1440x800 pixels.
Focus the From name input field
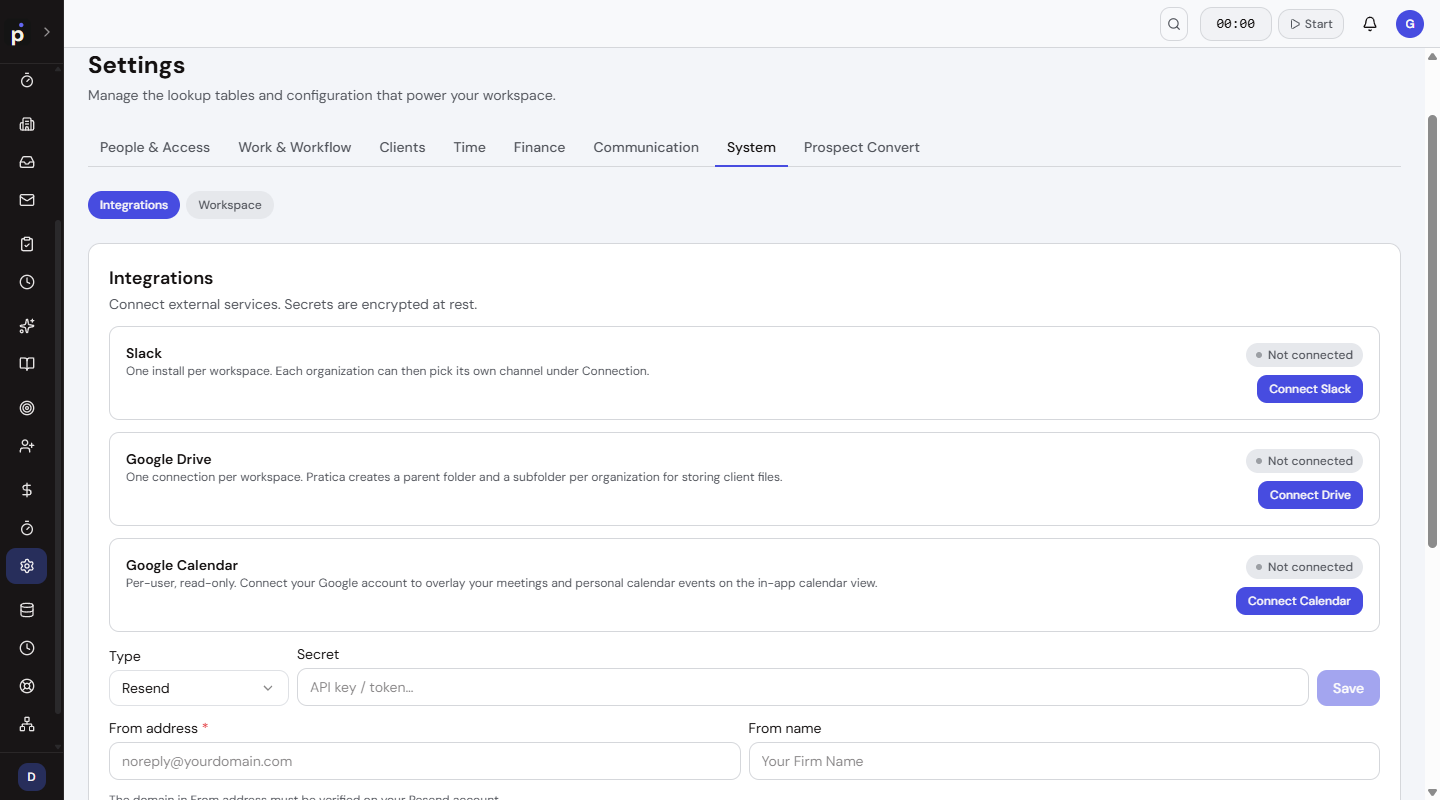pyautogui.click(x=1064, y=761)
